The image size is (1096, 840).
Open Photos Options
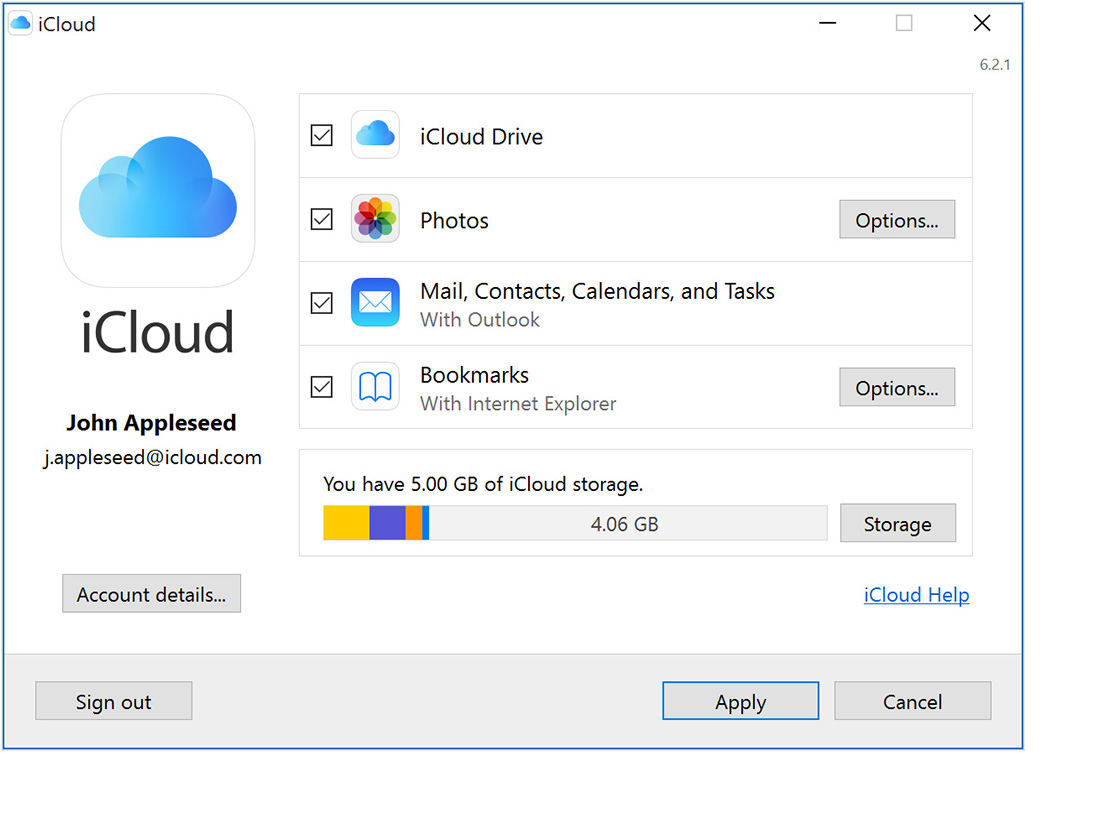point(897,219)
